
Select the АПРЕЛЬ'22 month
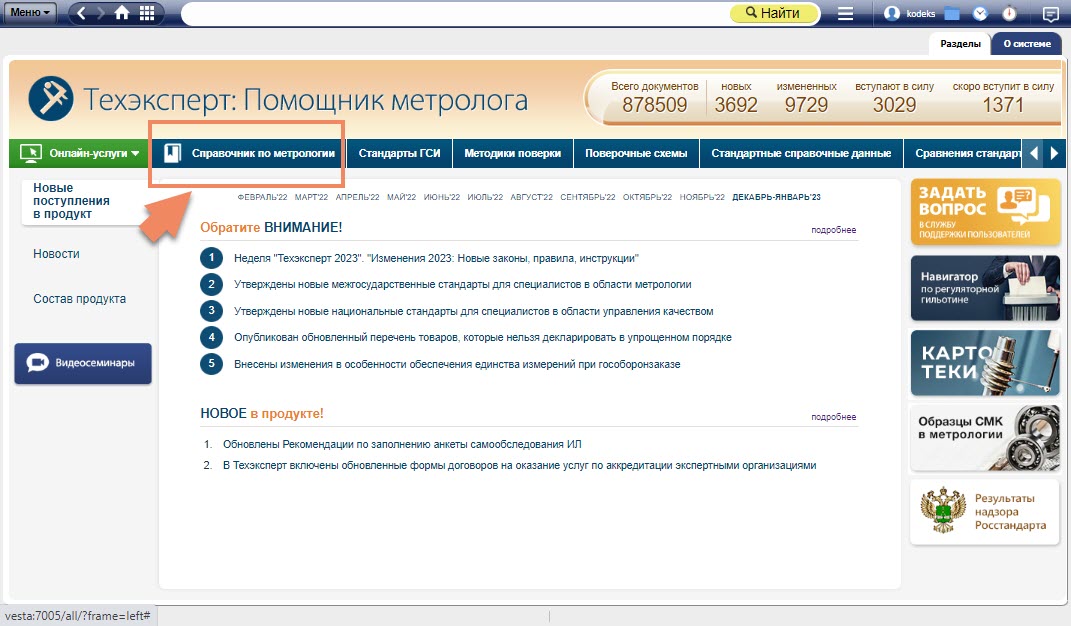point(357,198)
